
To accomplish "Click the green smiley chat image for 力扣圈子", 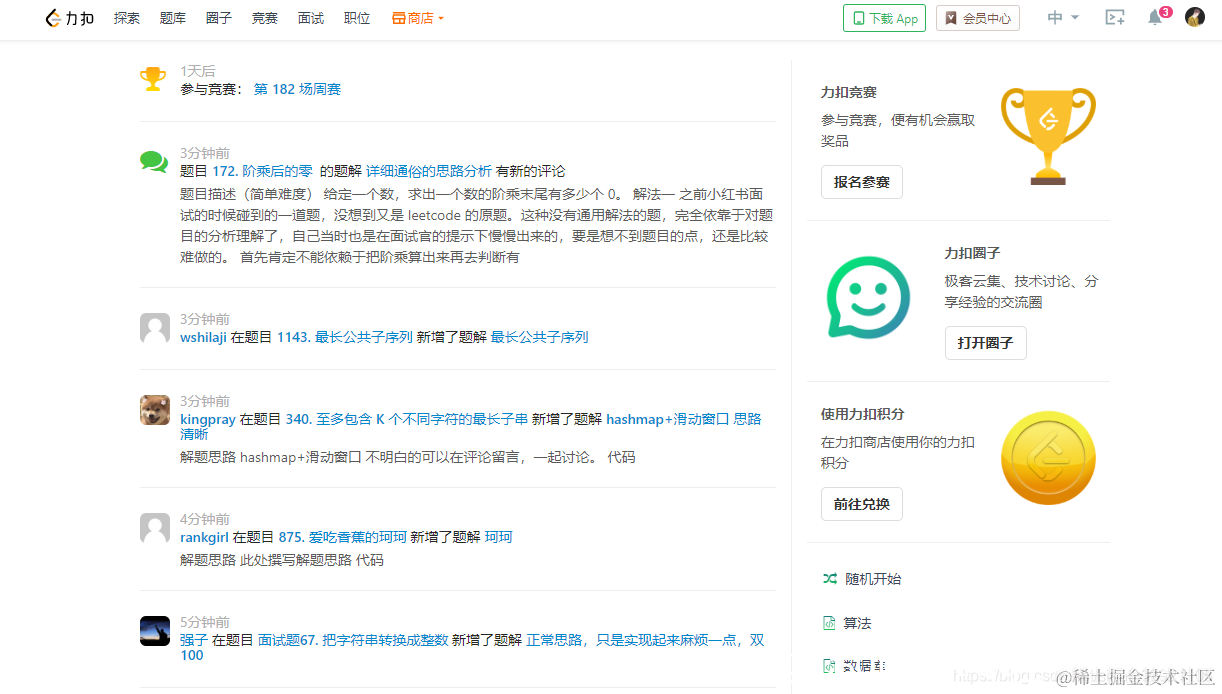I will pyautogui.click(x=868, y=297).
